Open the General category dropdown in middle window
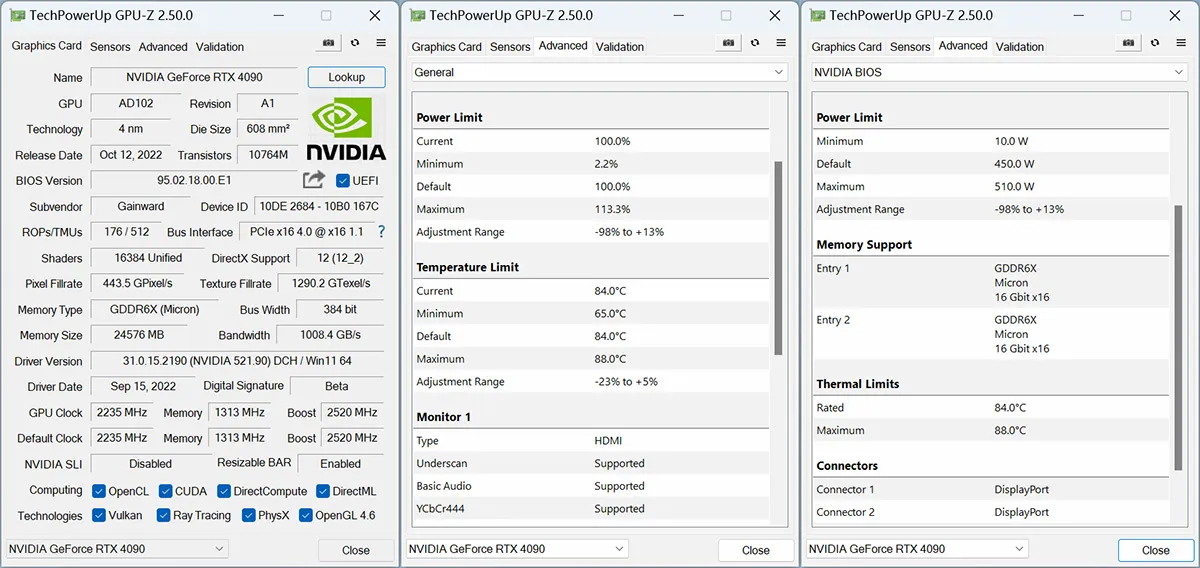The image size is (1200, 568). [600, 72]
